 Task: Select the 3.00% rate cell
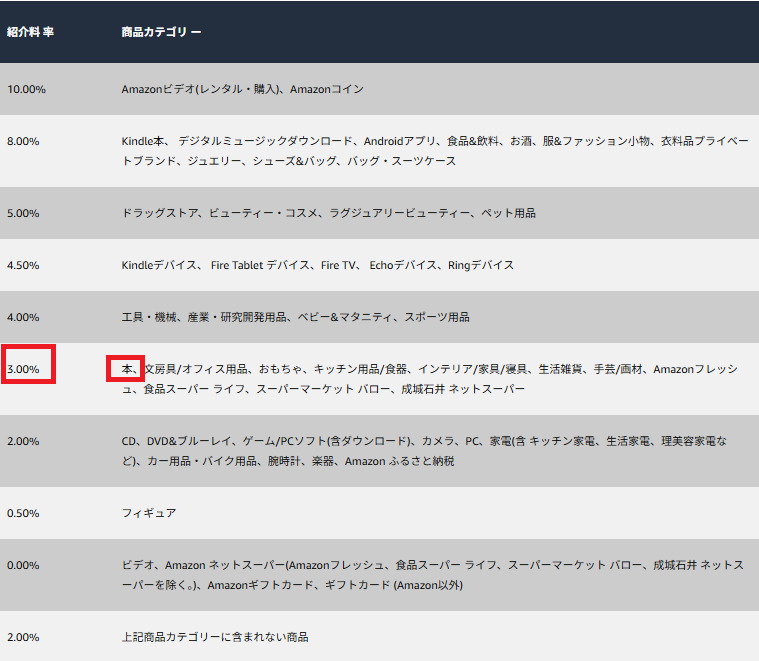23,369
